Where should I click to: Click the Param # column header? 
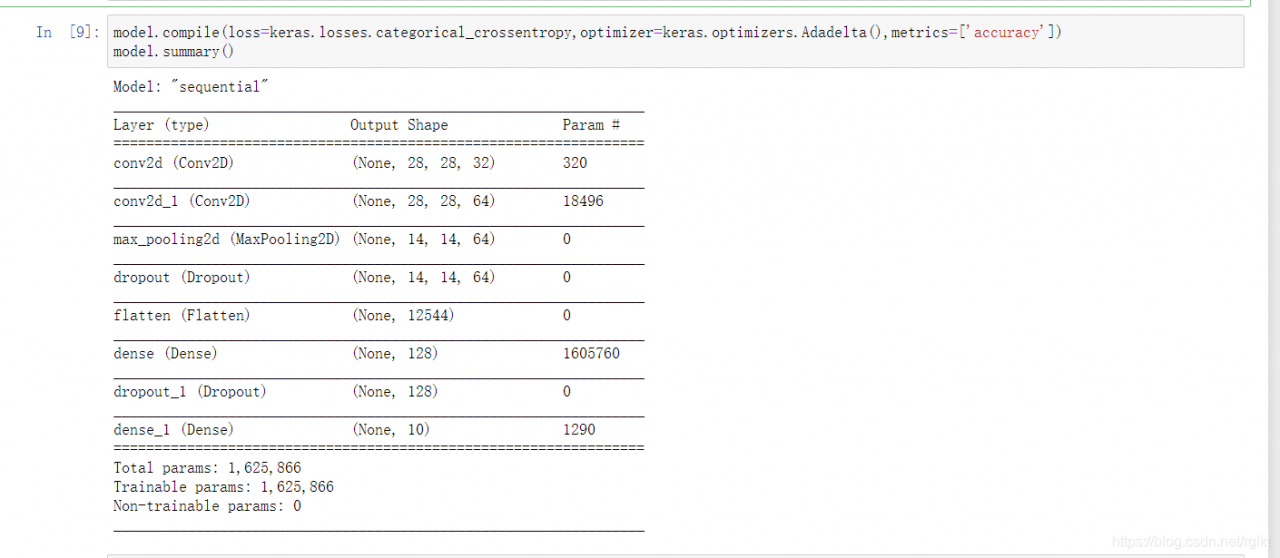pos(591,125)
